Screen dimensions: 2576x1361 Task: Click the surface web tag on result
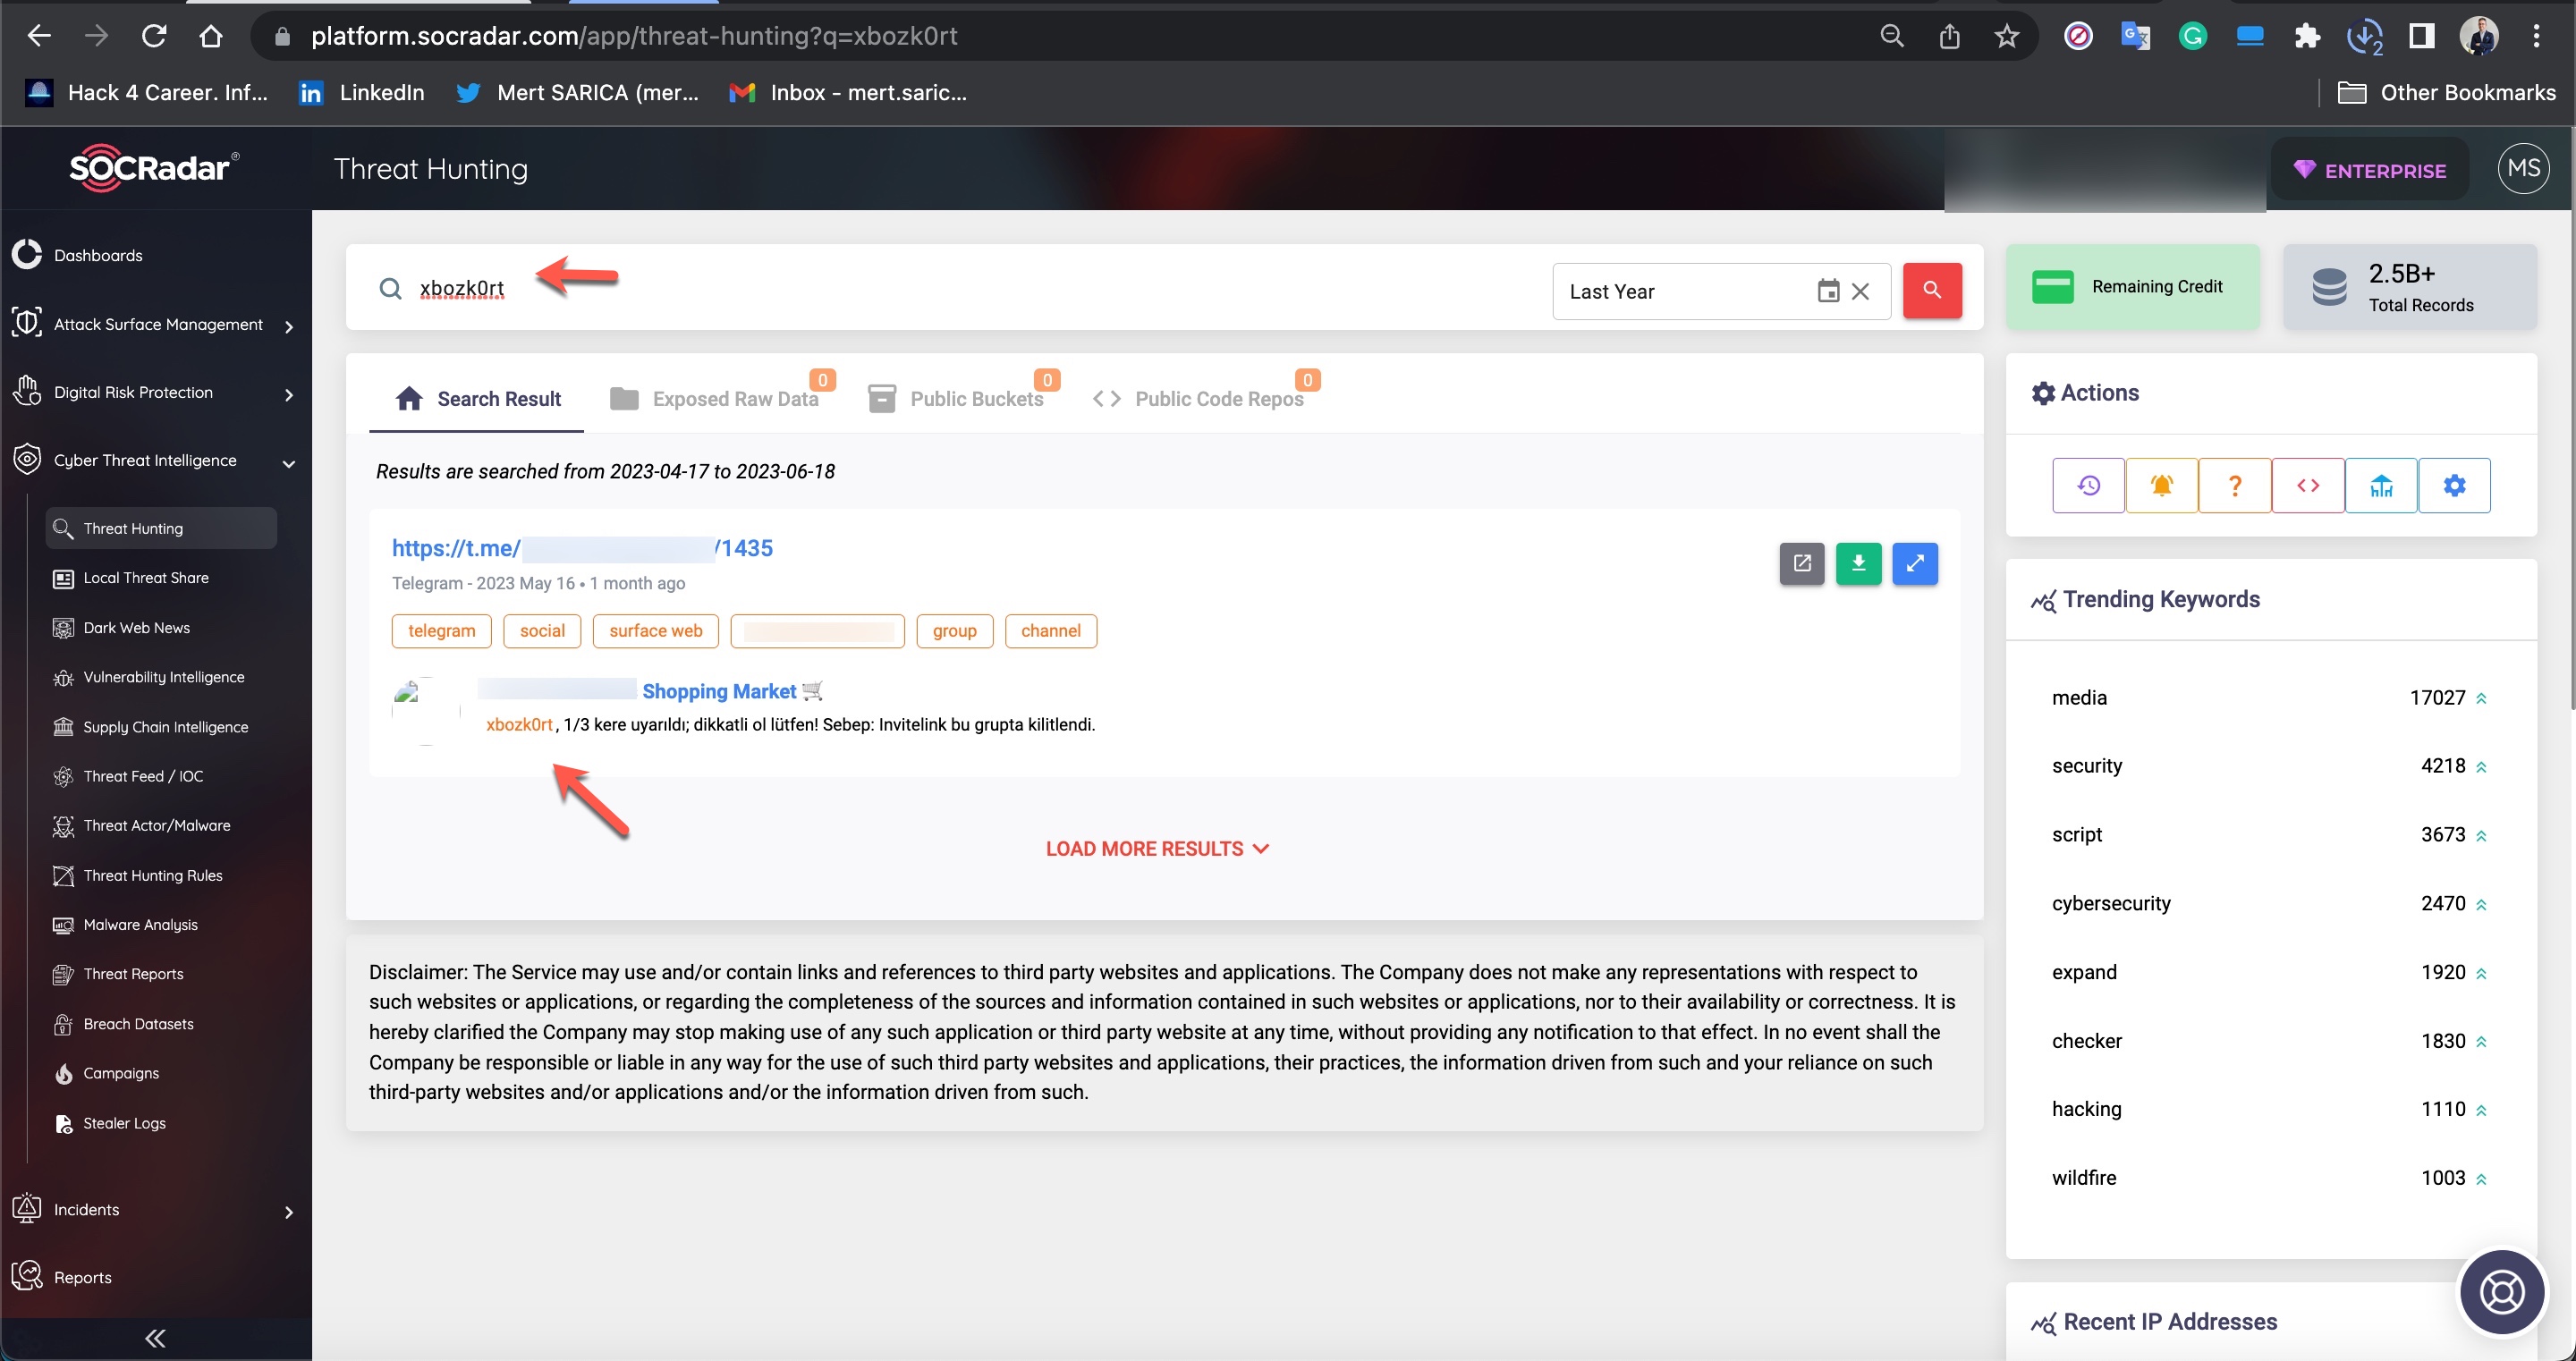click(654, 629)
